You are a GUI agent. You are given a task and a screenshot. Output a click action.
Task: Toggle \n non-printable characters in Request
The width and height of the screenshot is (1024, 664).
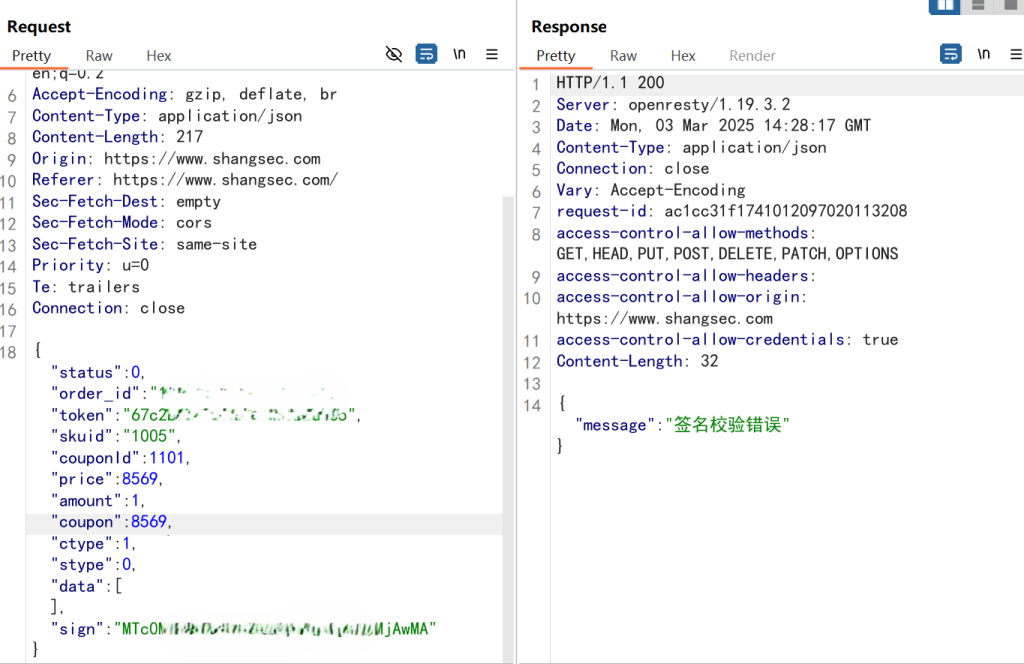point(459,54)
